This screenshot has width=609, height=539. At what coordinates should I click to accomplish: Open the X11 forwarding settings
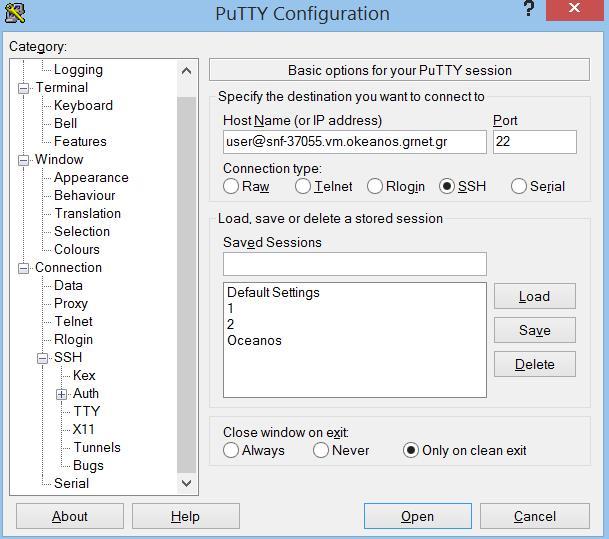(84, 429)
